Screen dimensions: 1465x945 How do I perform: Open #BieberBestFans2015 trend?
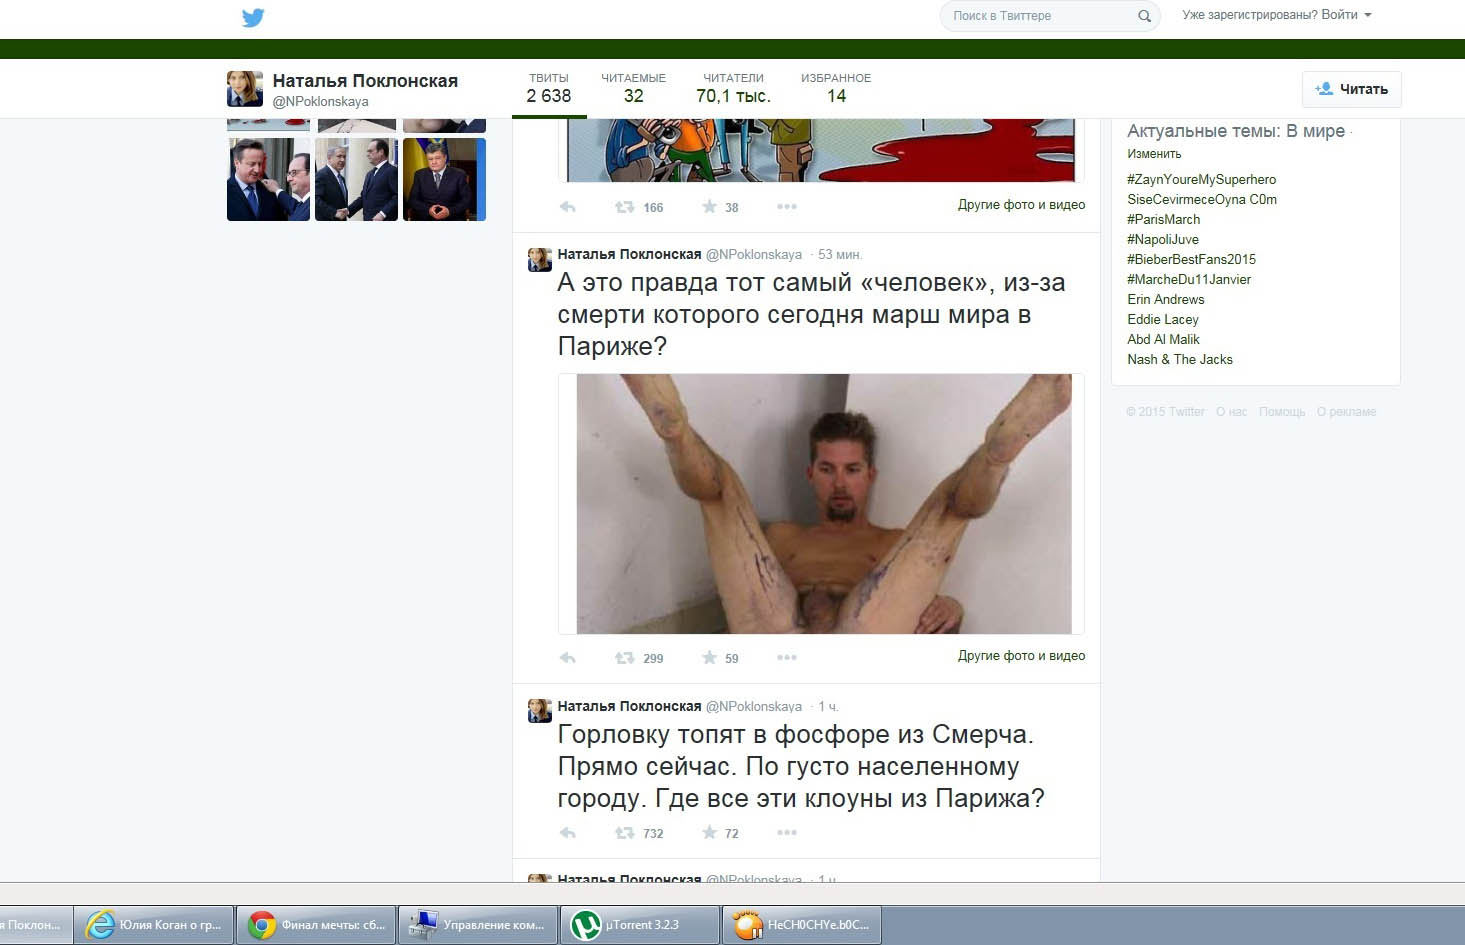(x=1191, y=260)
